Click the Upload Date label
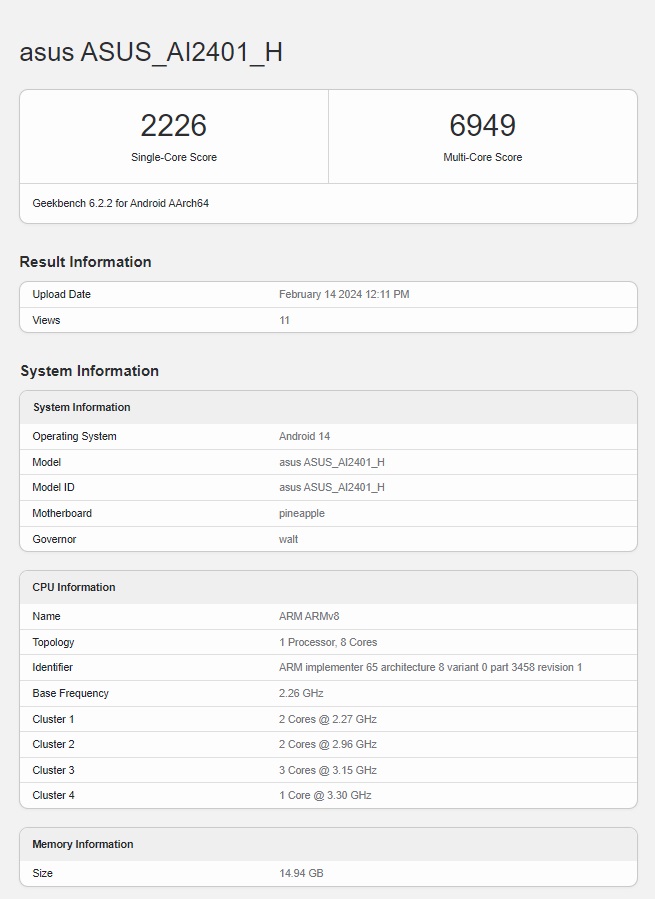This screenshot has height=899, width=655. click(x=61, y=294)
